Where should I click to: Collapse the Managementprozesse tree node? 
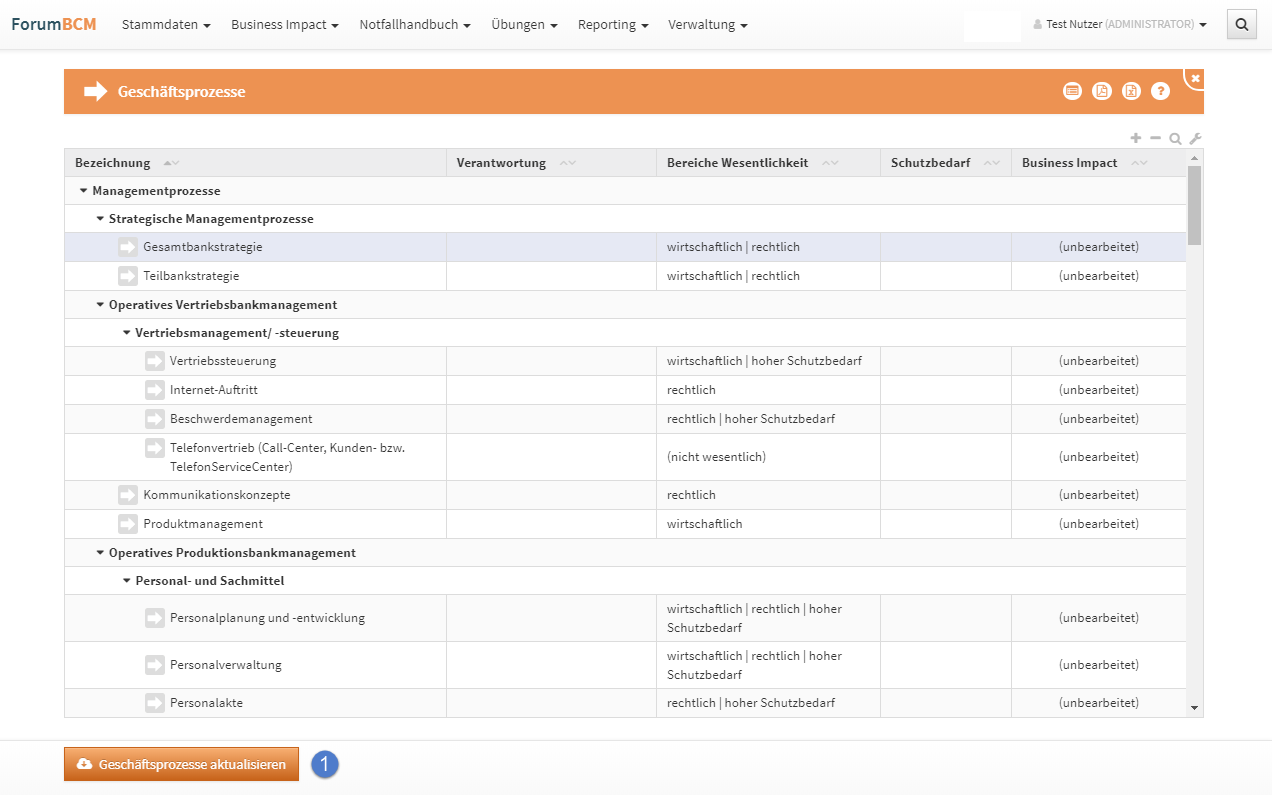(x=83, y=191)
